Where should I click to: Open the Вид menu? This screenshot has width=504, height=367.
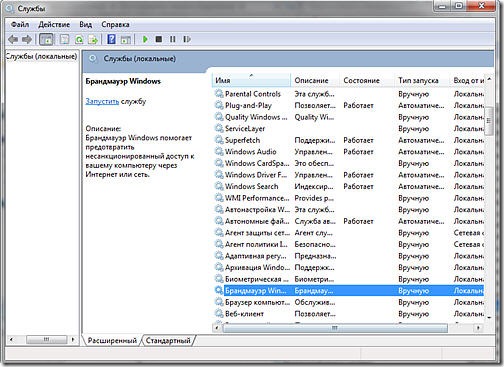pos(86,24)
